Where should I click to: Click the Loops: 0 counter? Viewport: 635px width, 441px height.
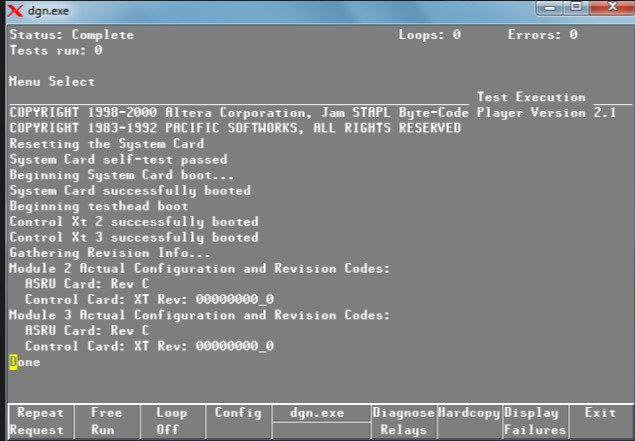[x=429, y=35]
